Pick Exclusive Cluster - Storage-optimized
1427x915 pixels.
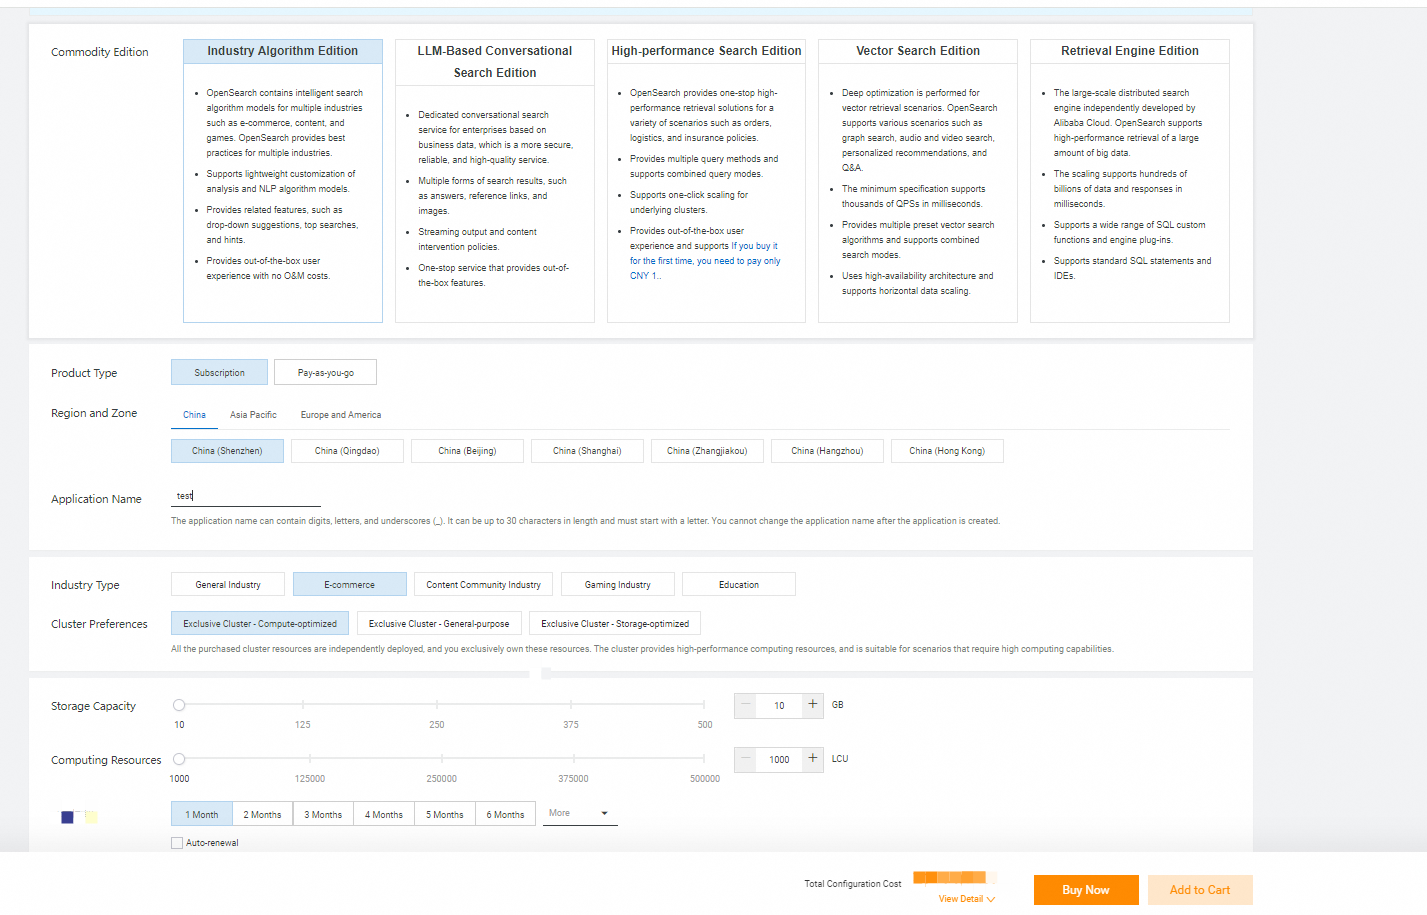615,623
